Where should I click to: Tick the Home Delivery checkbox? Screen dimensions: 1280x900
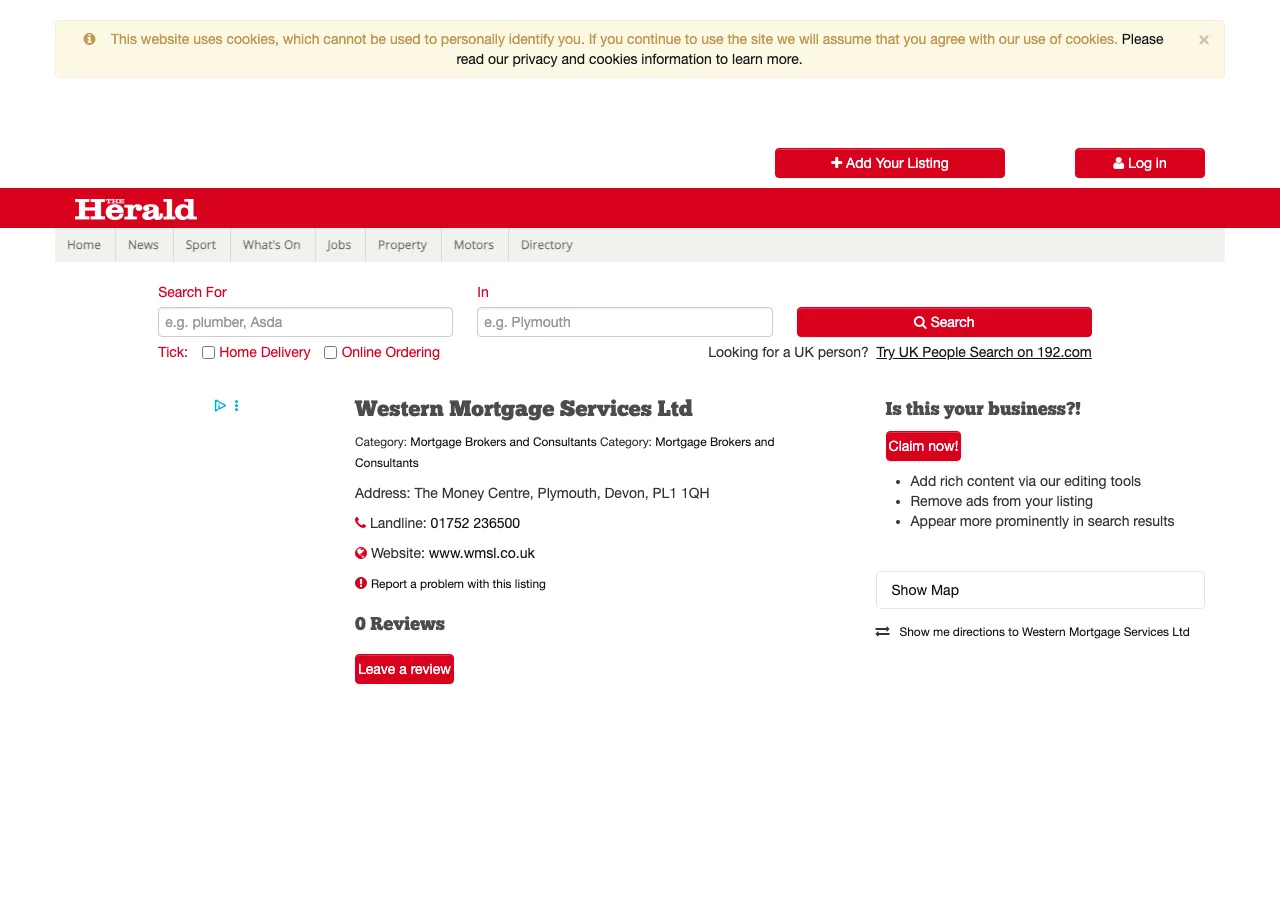pyautogui.click(x=208, y=352)
